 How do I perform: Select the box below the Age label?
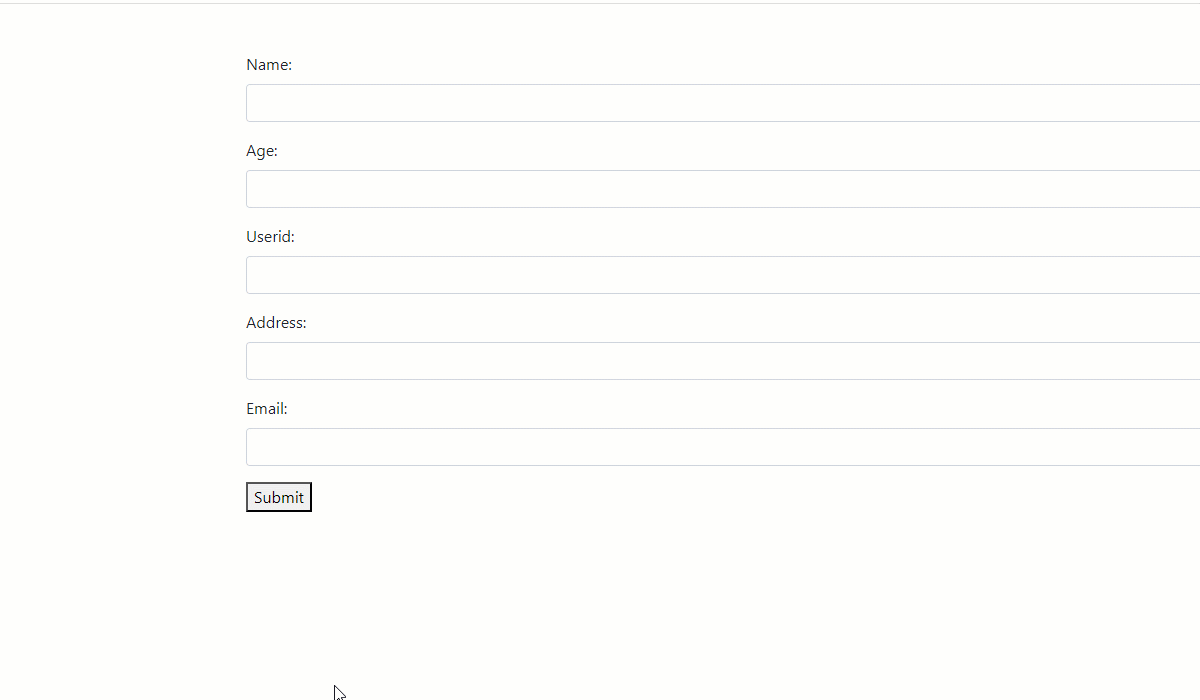[723, 189]
